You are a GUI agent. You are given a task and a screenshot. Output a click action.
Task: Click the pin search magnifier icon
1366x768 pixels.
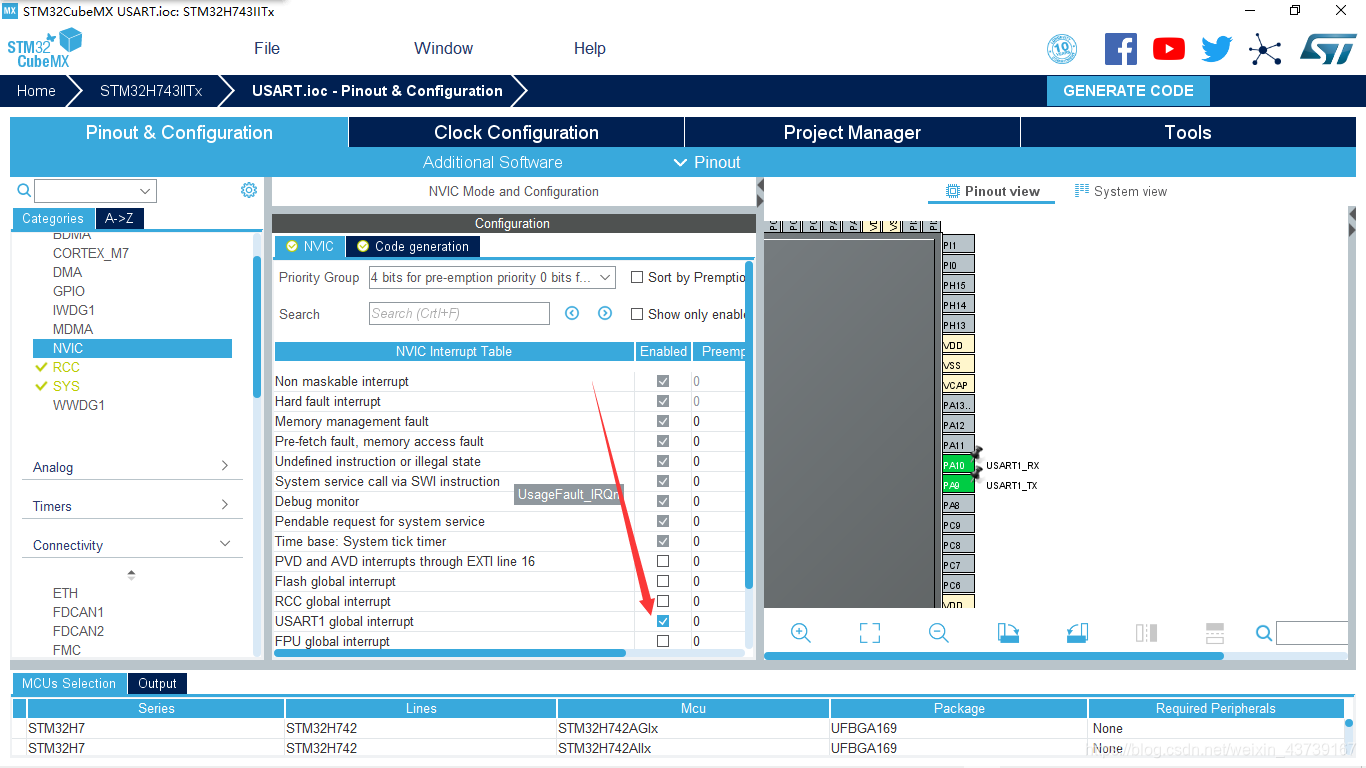pos(1264,633)
